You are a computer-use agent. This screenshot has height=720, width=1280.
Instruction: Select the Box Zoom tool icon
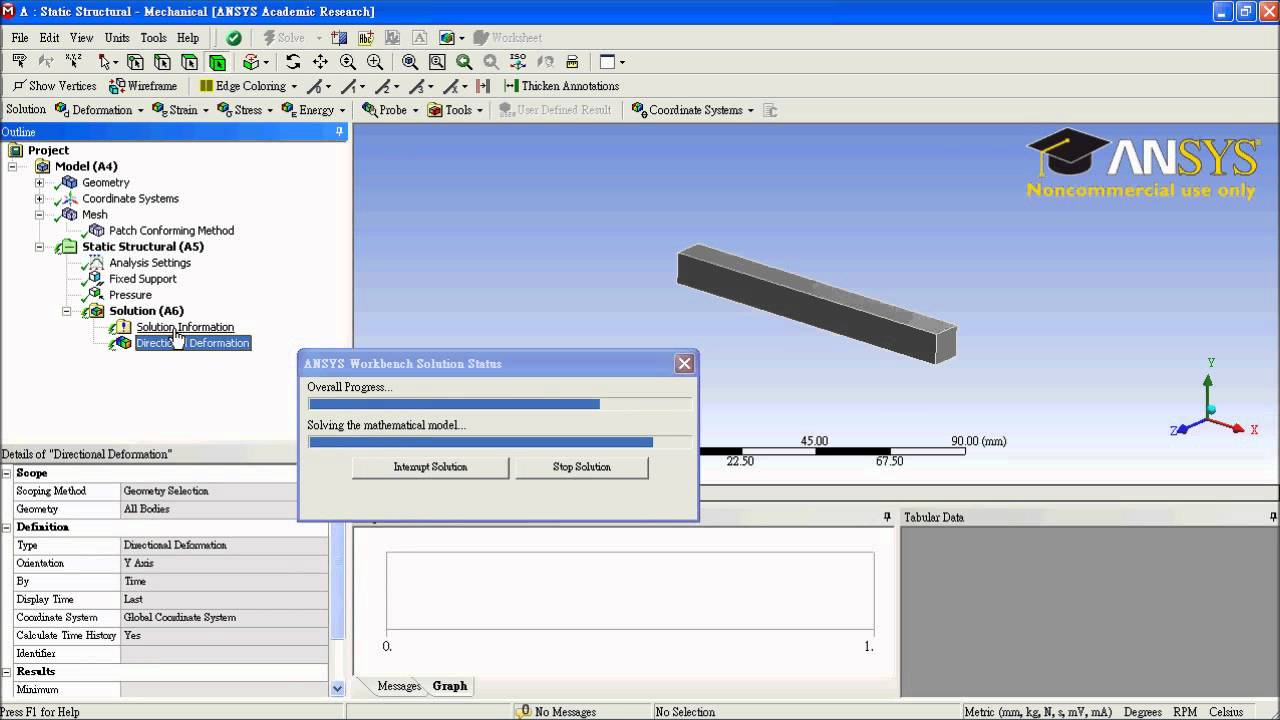coord(374,62)
